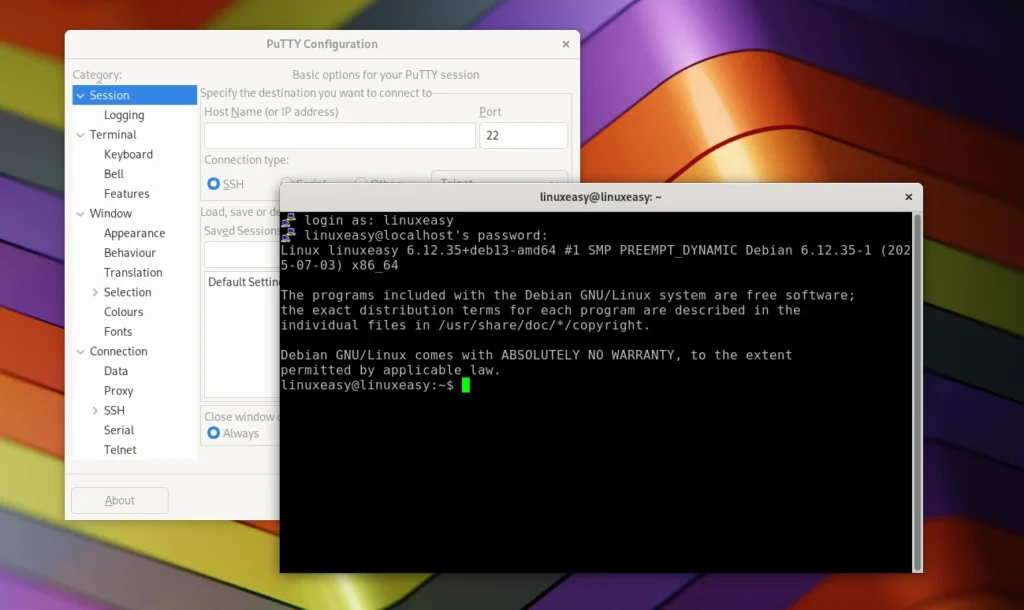
Task: Collapse the Terminal category chevron
Action: tap(80, 135)
